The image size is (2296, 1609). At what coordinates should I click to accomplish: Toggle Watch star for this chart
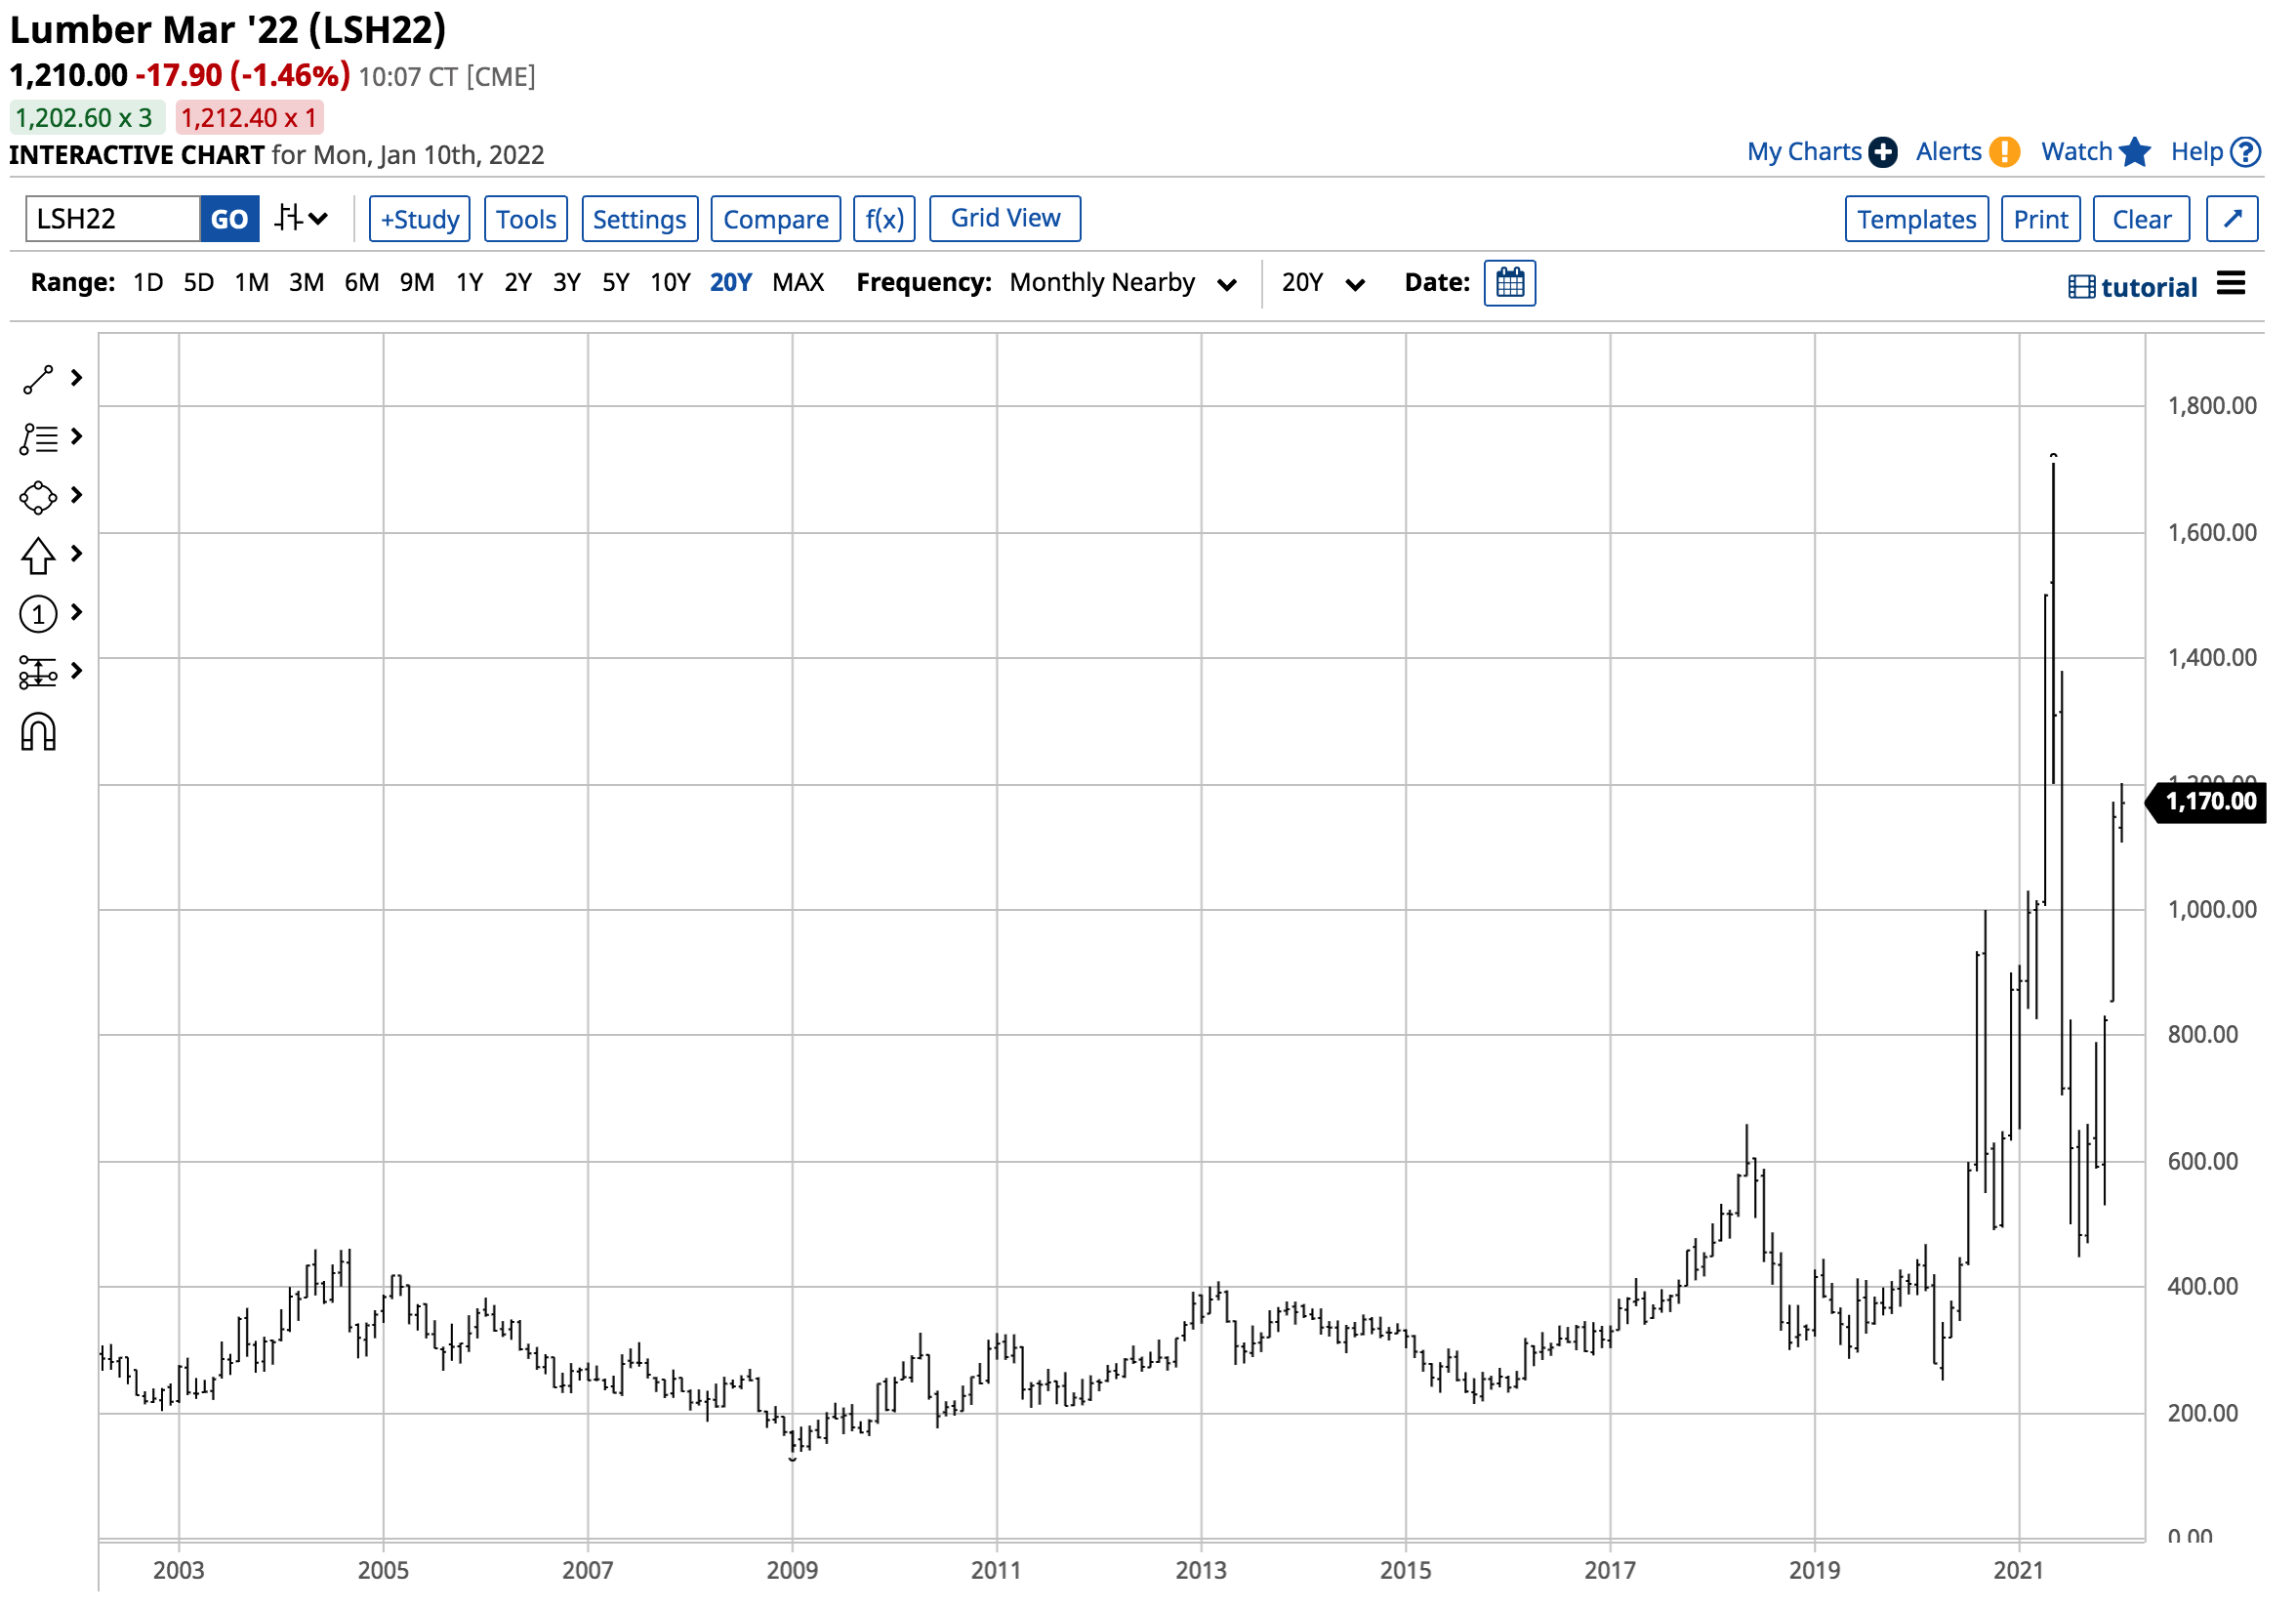[x=2135, y=152]
